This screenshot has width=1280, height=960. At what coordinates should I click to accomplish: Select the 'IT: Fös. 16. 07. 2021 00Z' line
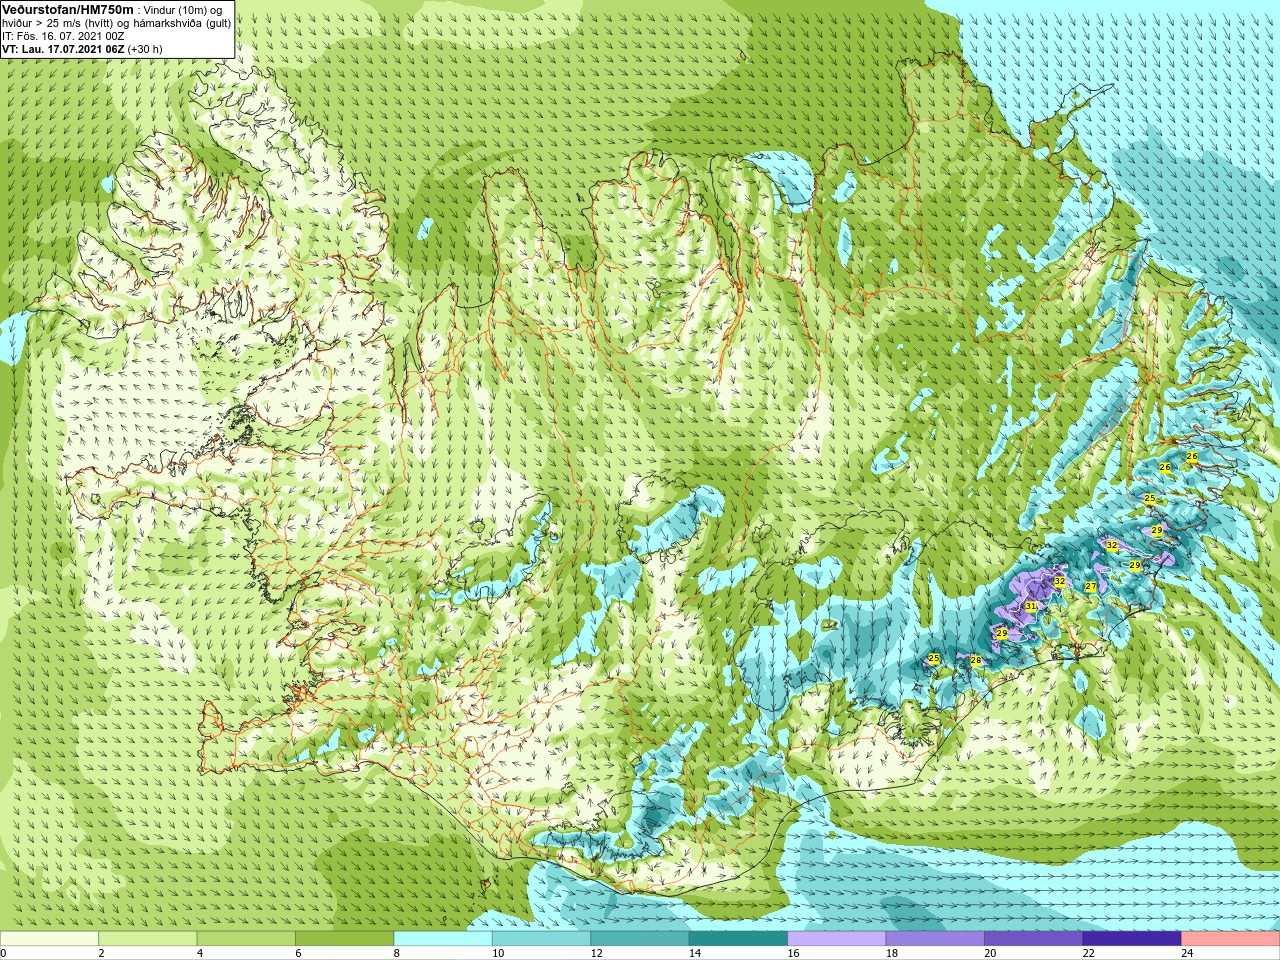63,36
